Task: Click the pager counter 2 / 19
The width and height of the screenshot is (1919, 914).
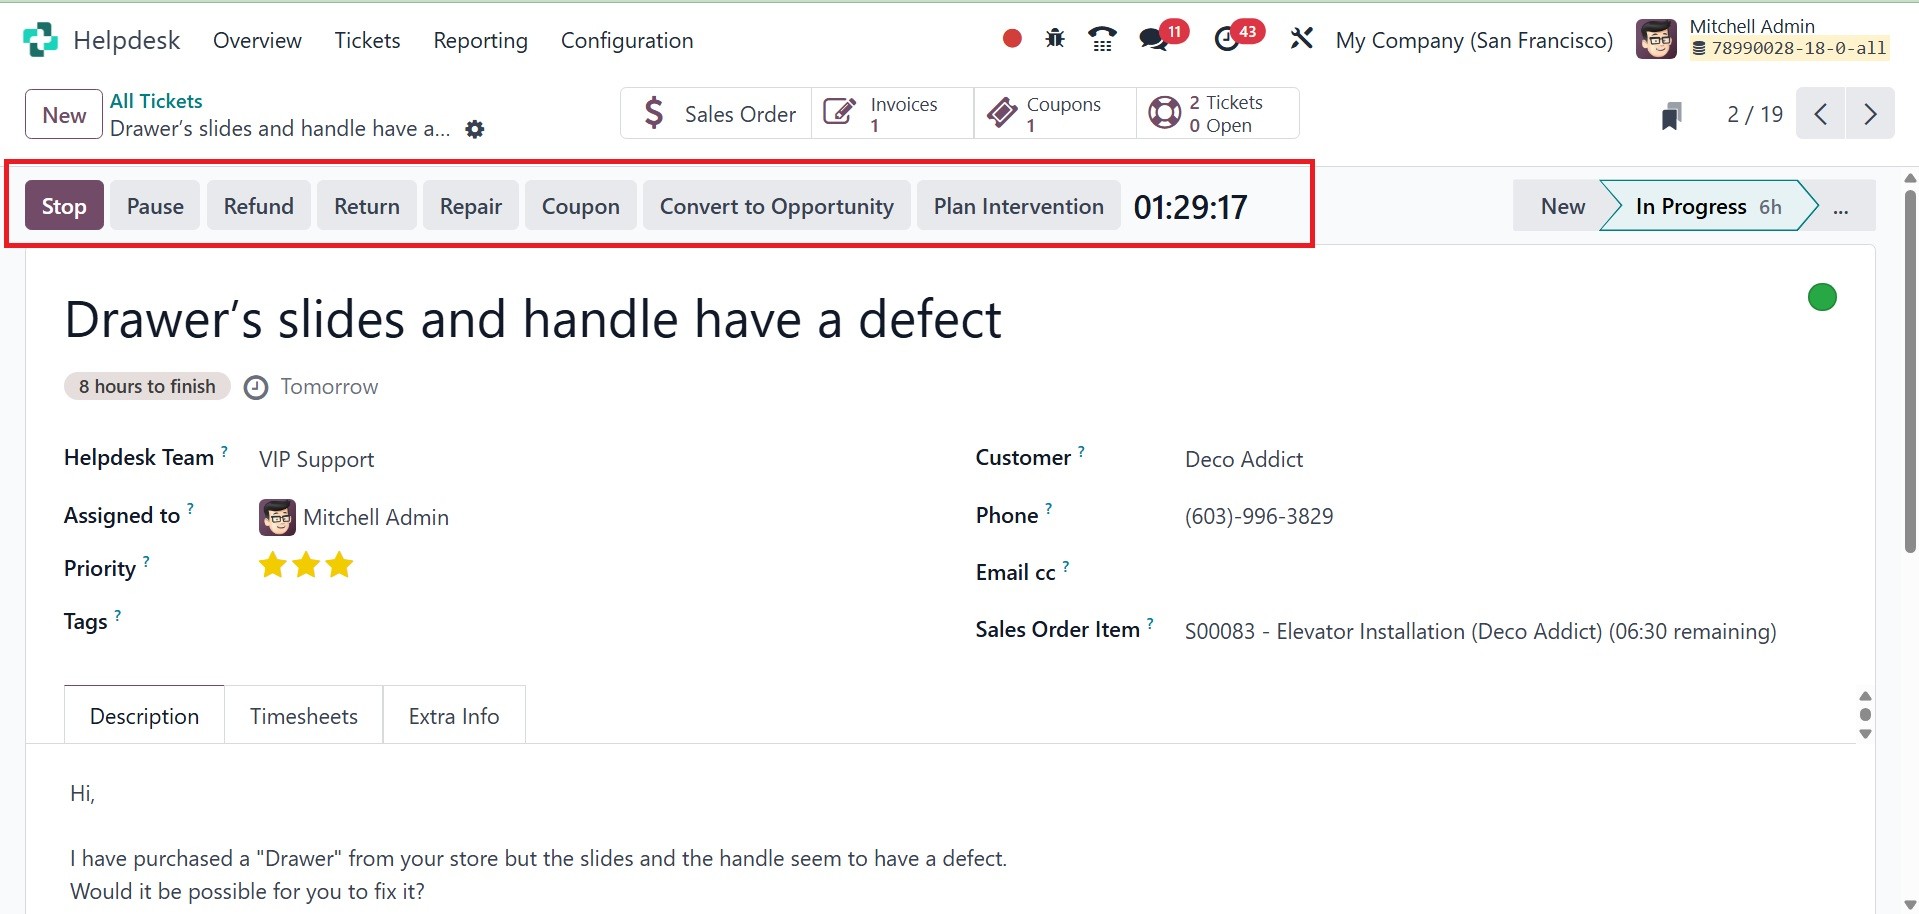Action: 1755,114
